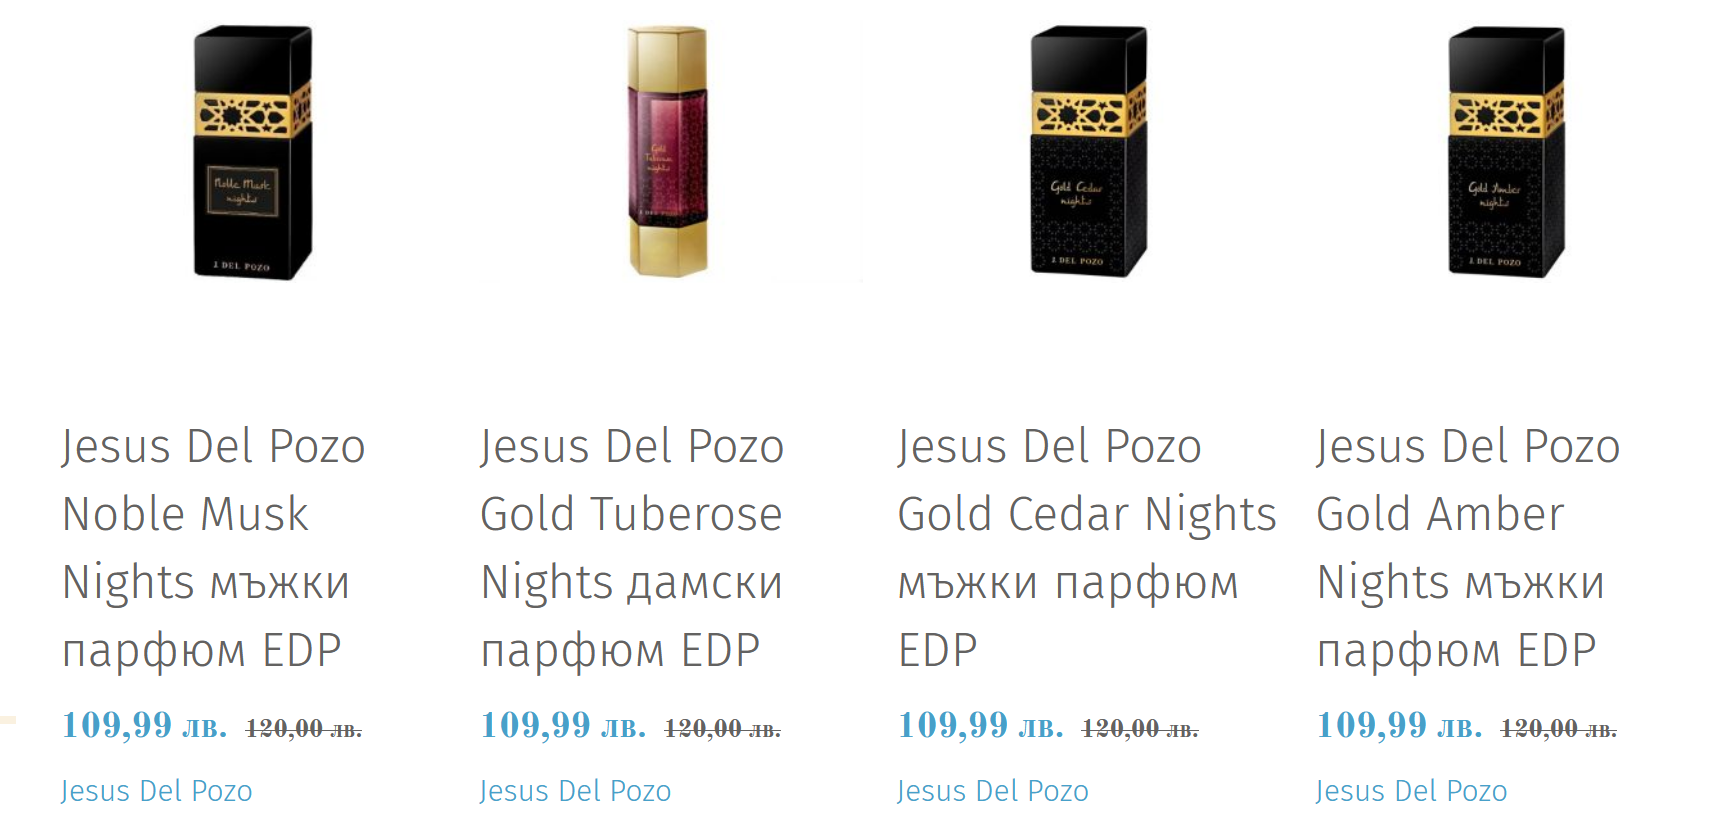Click the 109,99 лв. price of Gold Tuberose
The width and height of the screenshot is (1716, 818).
point(563,726)
